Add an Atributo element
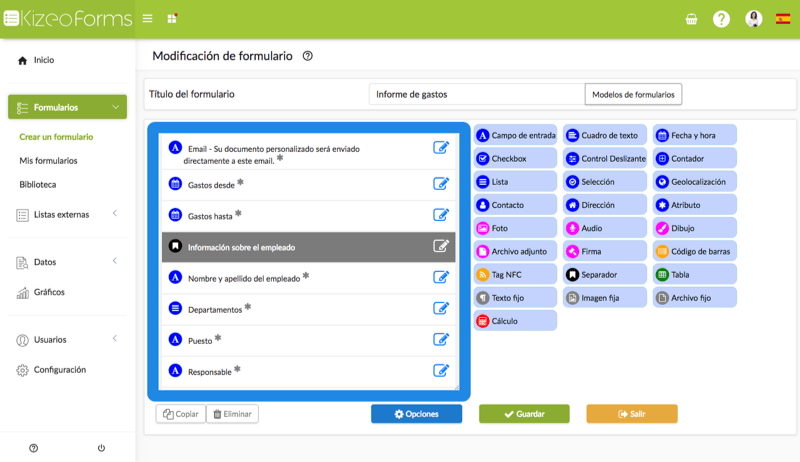This screenshot has width=800, height=462. [695, 205]
